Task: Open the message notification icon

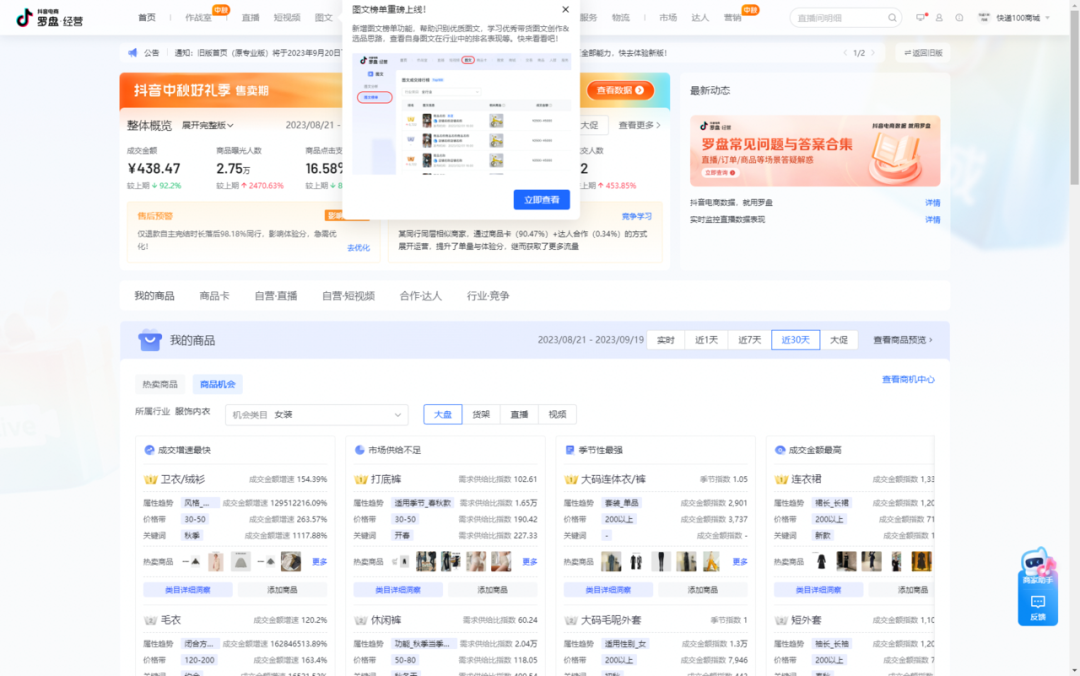Action: point(921,17)
